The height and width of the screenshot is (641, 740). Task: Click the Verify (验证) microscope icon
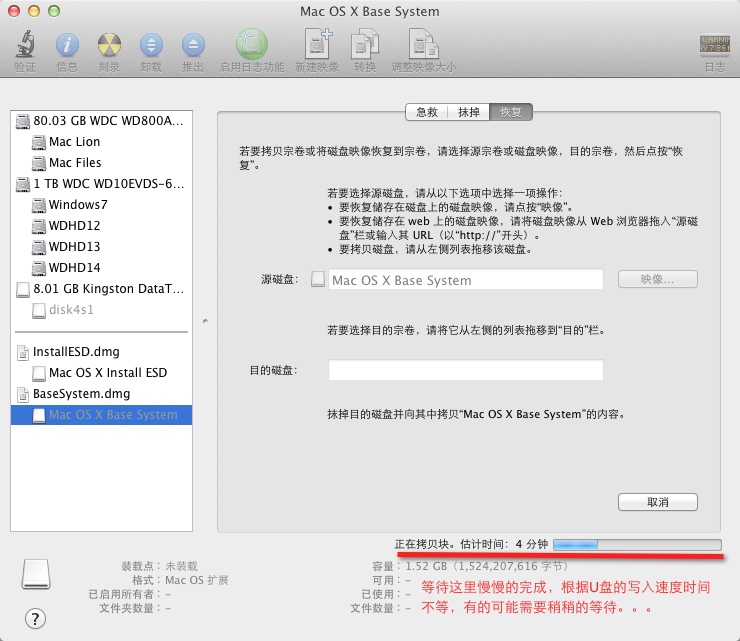(25, 44)
